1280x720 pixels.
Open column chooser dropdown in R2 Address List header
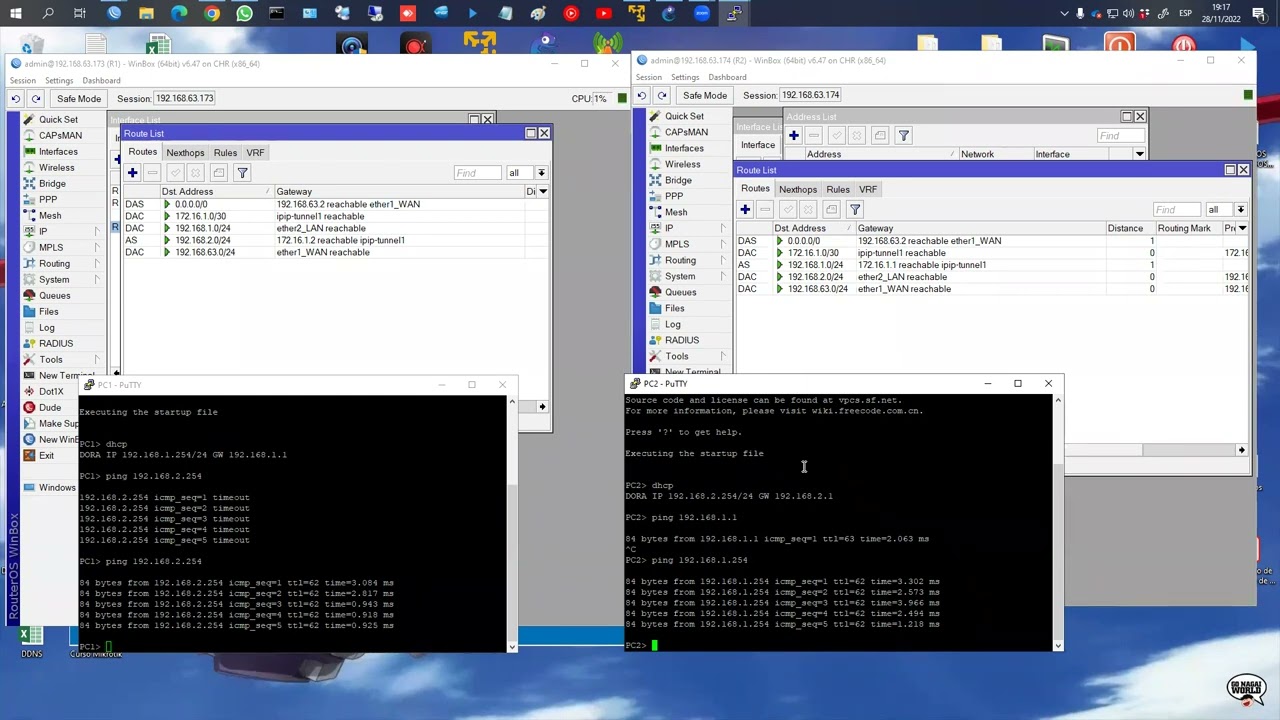1139,155
